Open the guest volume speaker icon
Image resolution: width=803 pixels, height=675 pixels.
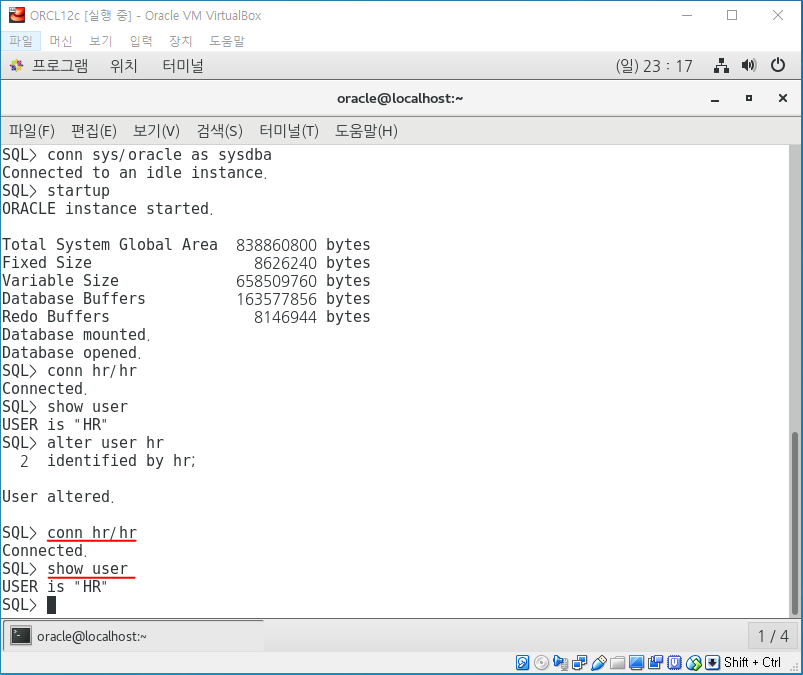click(x=749, y=66)
